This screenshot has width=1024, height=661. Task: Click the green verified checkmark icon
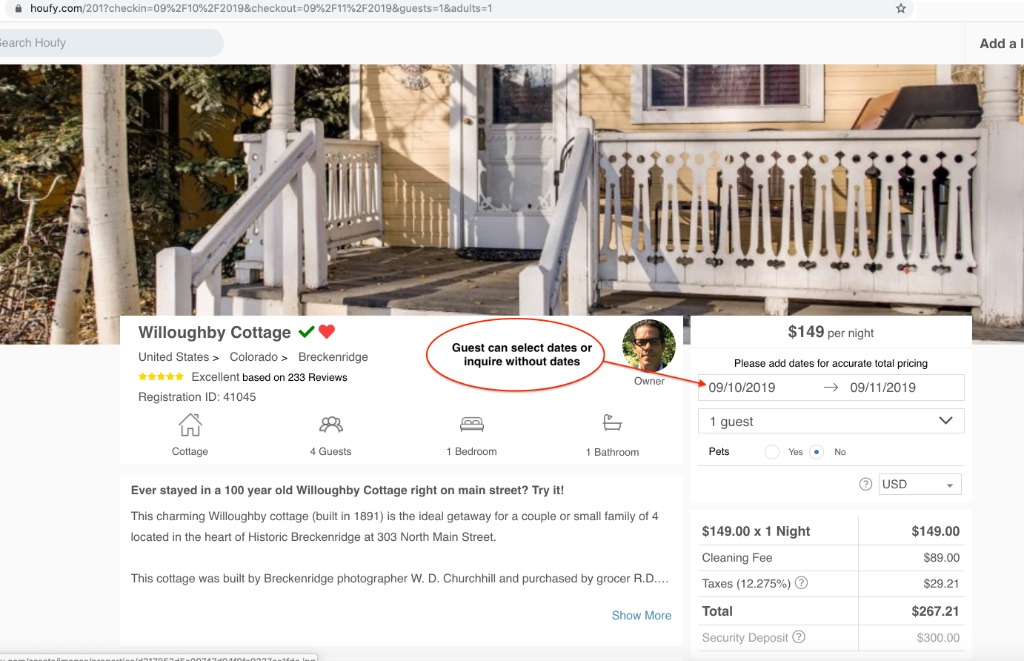click(306, 332)
